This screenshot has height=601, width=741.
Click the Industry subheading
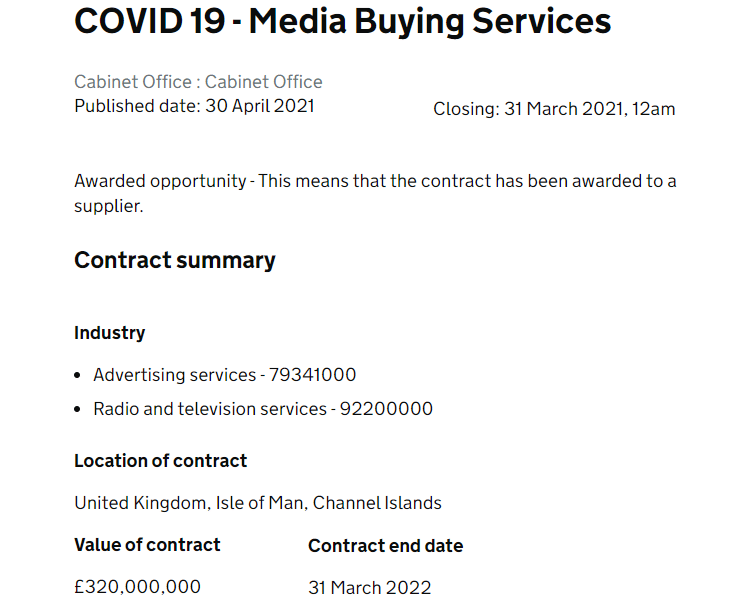point(110,333)
